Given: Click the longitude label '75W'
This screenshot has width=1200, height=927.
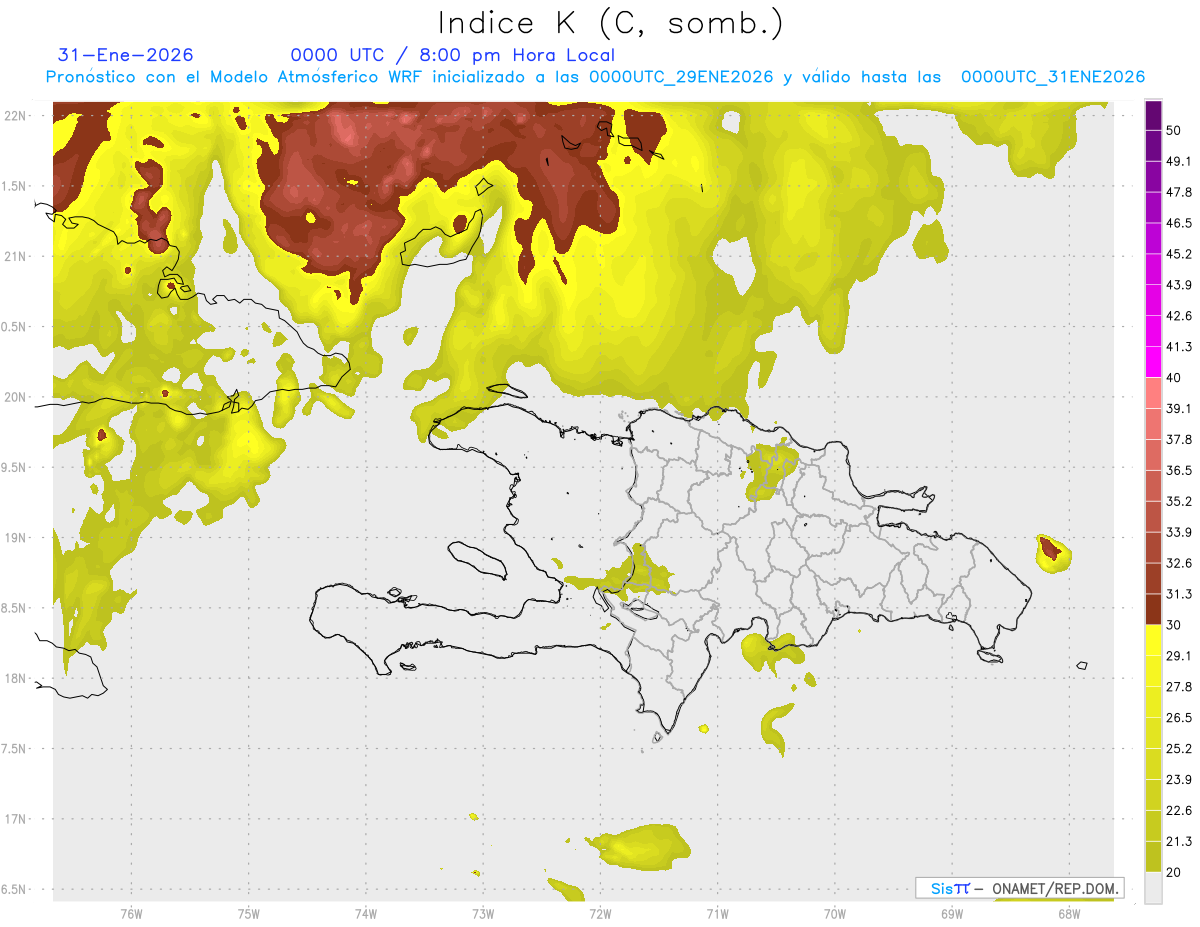Looking at the screenshot, I should click(248, 913).
